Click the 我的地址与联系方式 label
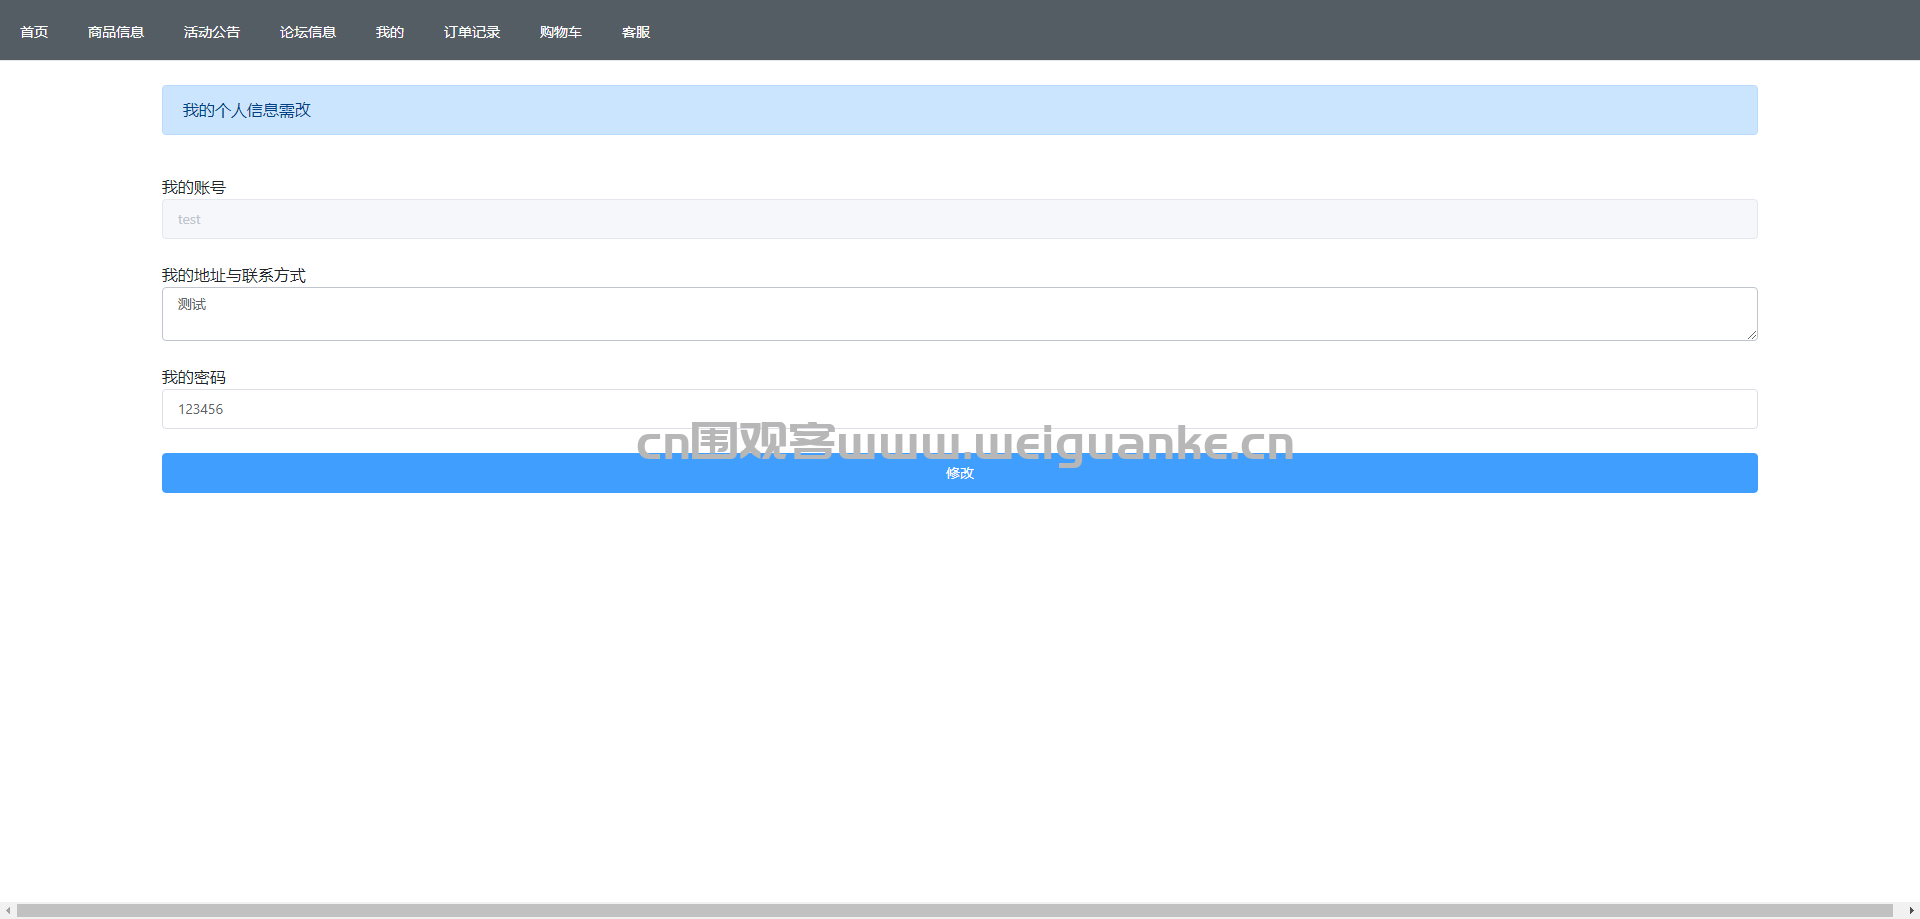The image size is (1920, 919). 234,275
